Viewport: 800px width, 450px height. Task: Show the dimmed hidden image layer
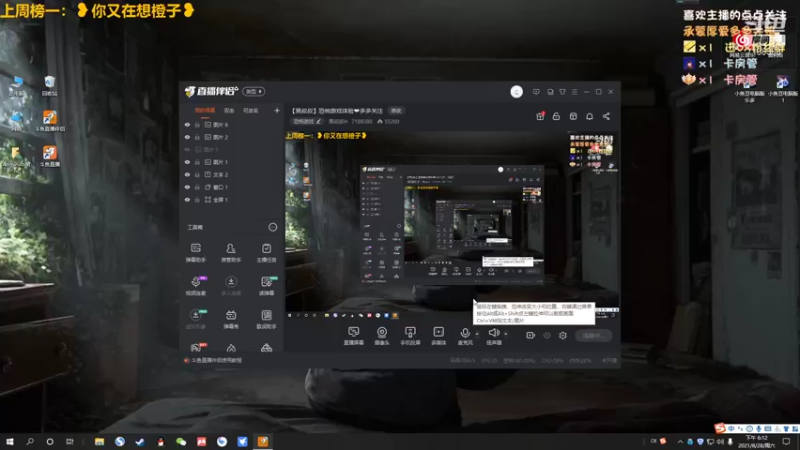187,149
